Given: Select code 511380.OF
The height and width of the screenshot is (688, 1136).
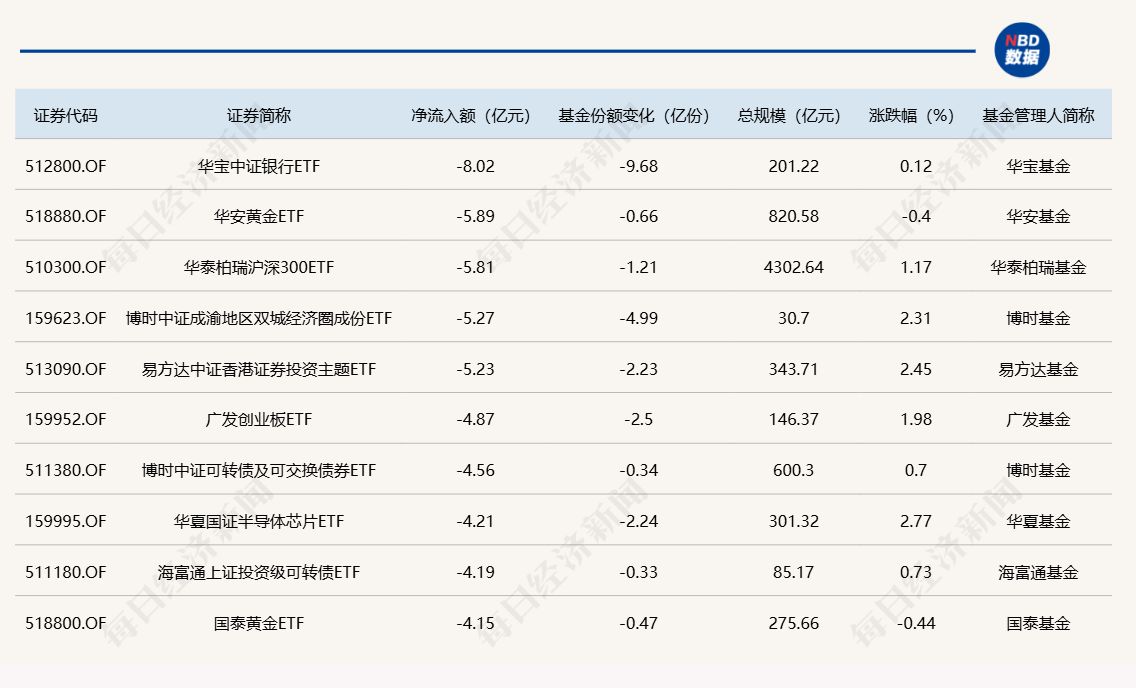Looking at the screenshot, I should tap(66, 471).
